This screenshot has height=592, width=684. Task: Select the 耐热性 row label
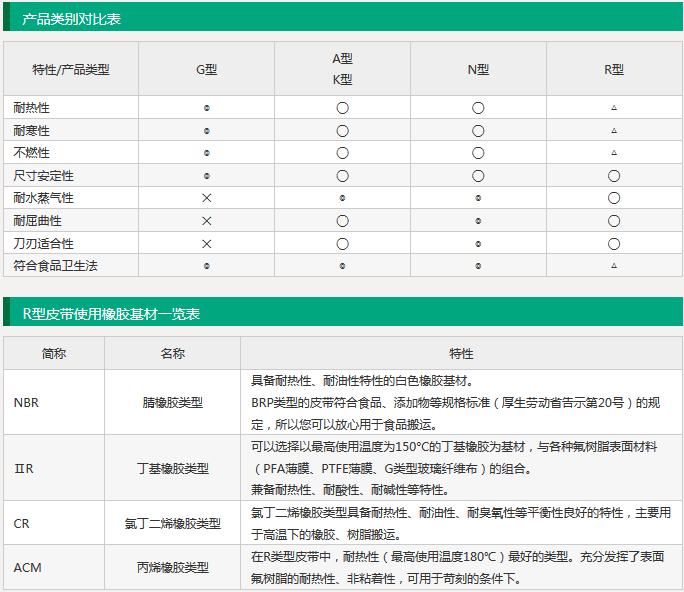(x=31, y=107)
